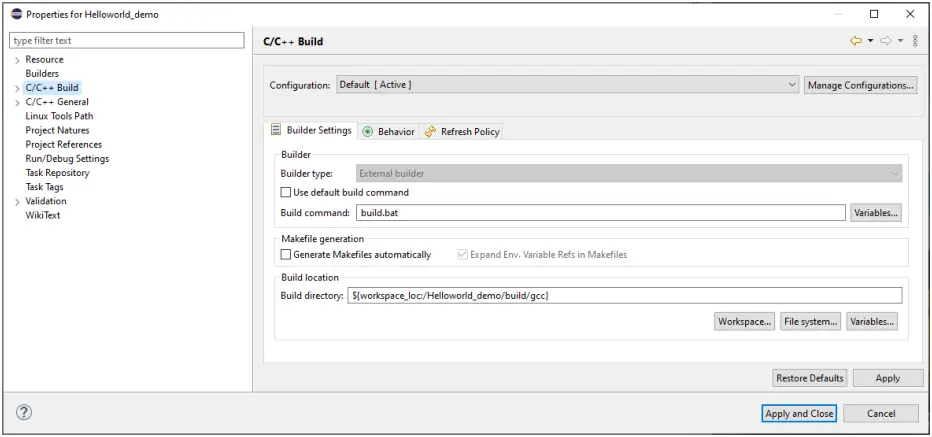Expand the Resource tree node
This screenshot has height=437, width=932.
(x=17, y=60)
